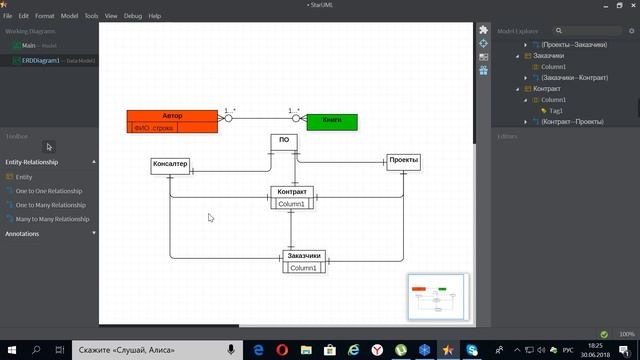Open the Tools menu
The image size is (640, 360).
coord(91,16)
